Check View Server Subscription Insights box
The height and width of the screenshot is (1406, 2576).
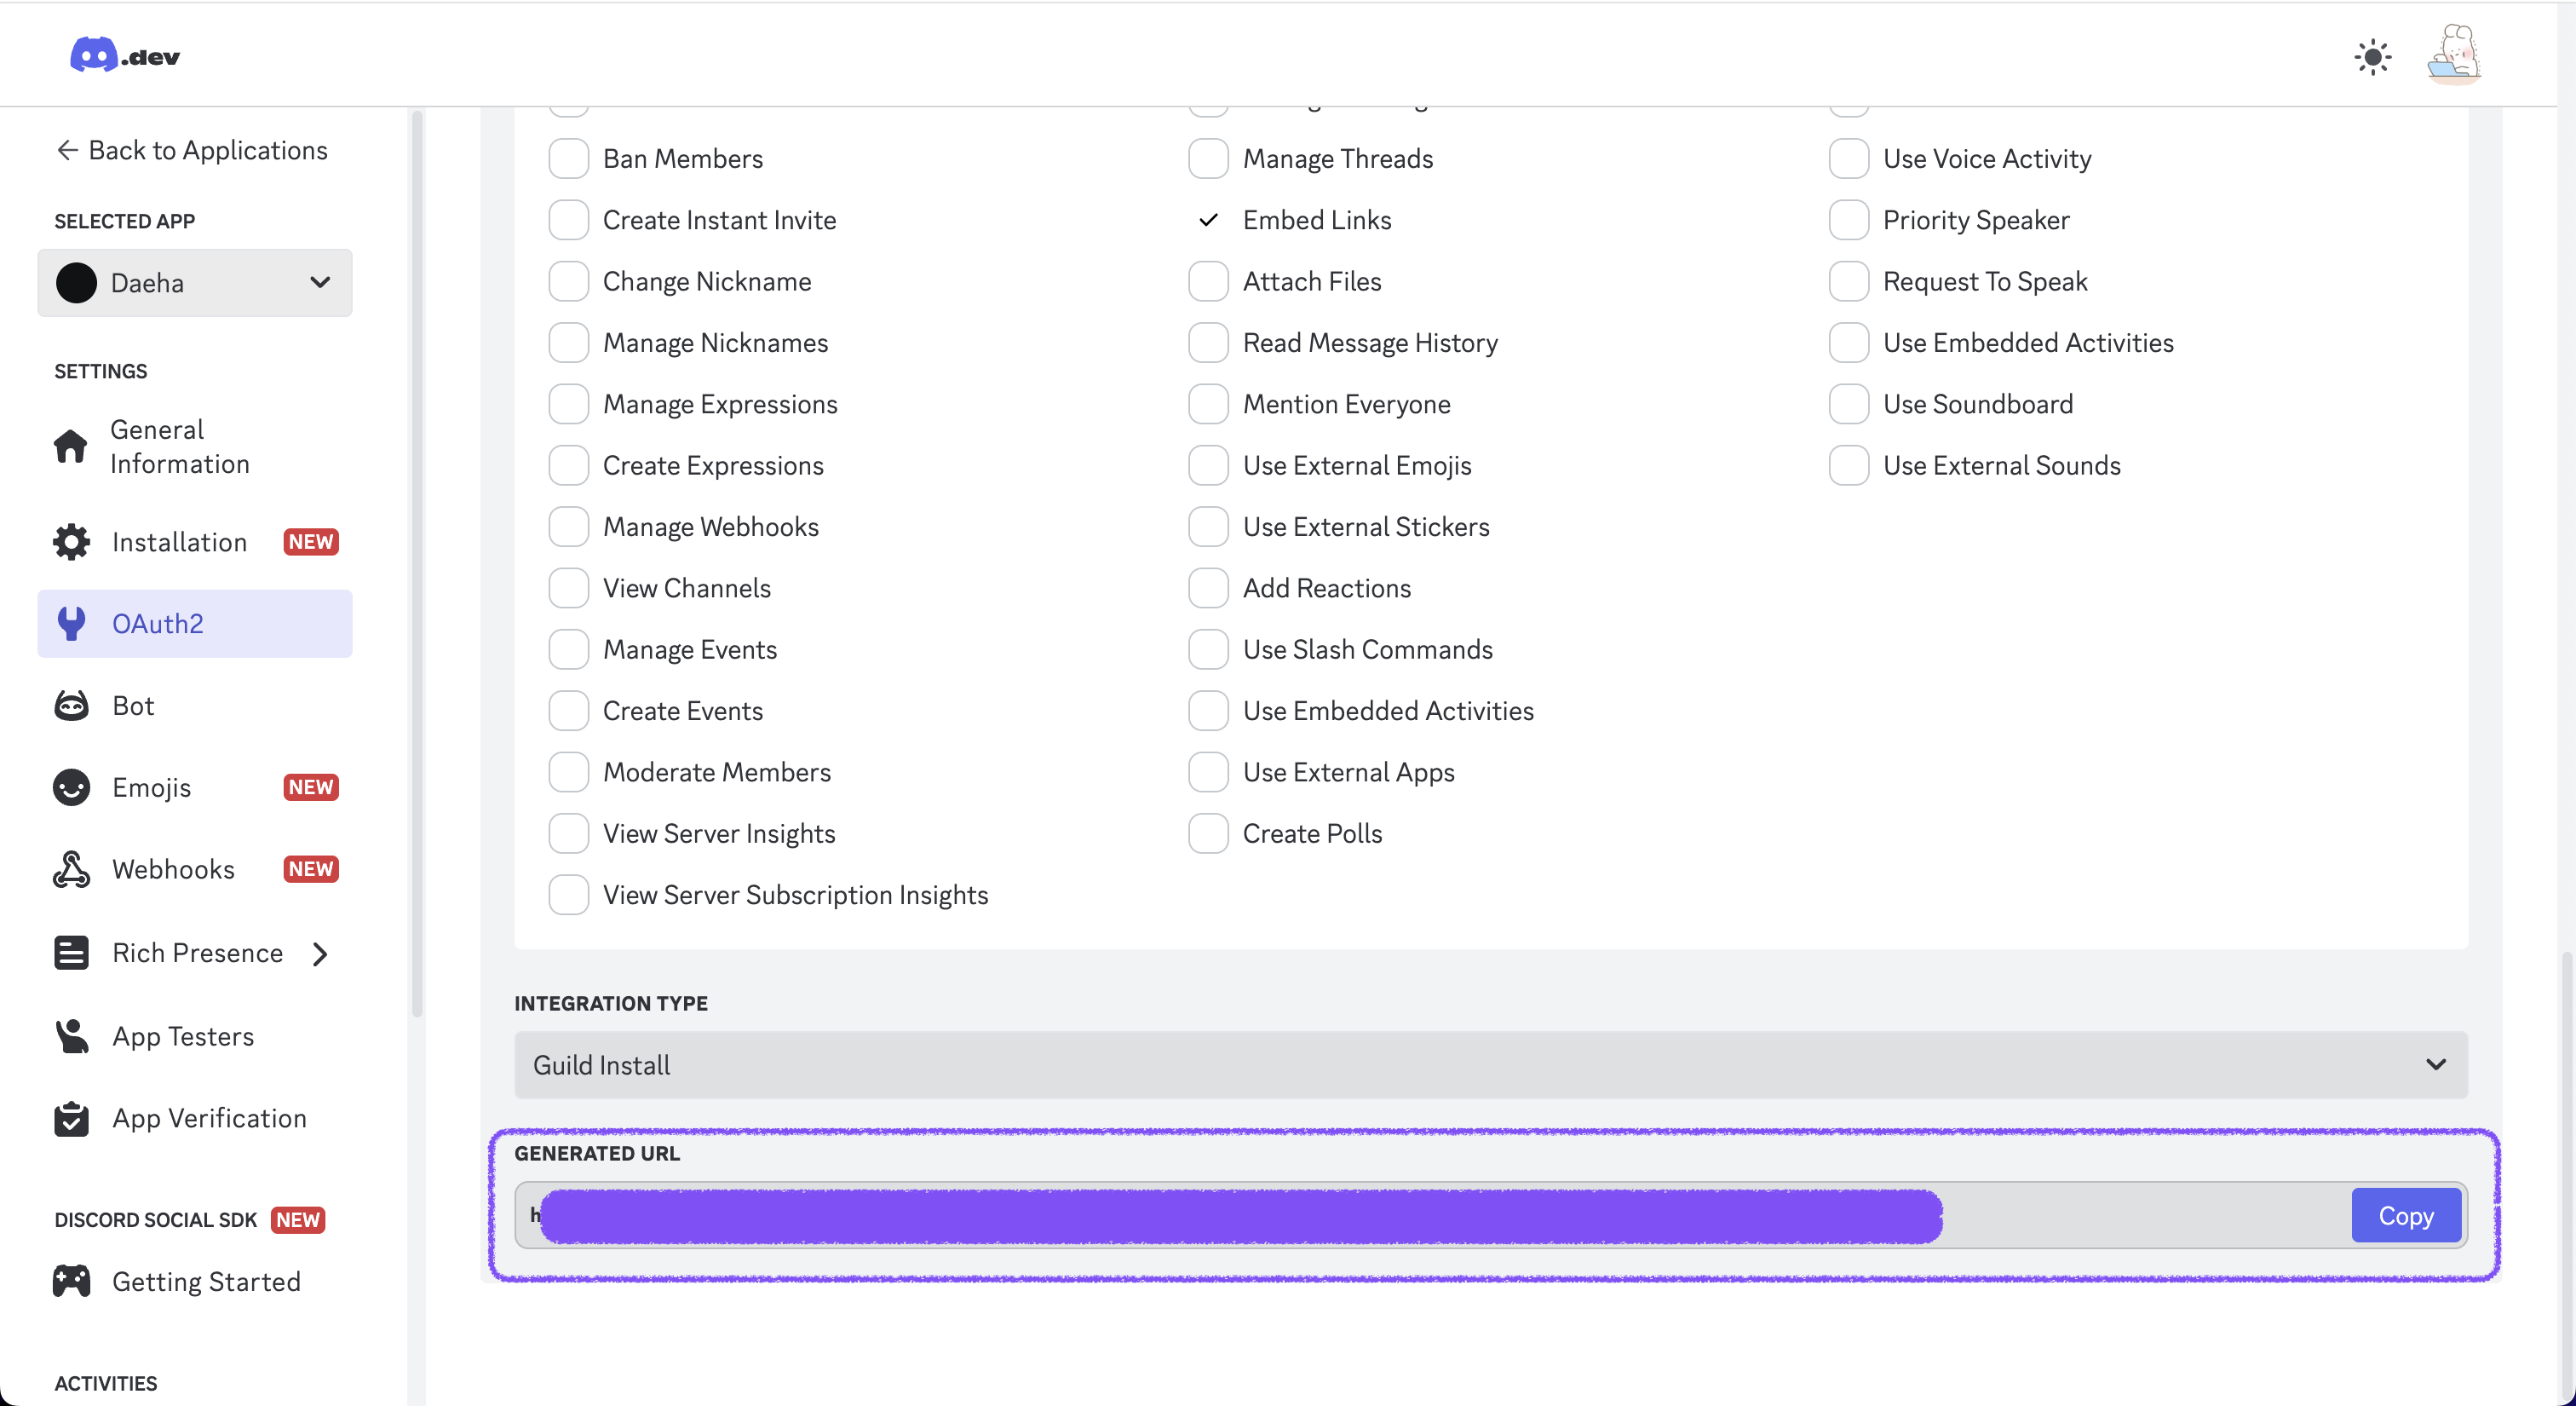pos(568,895)
